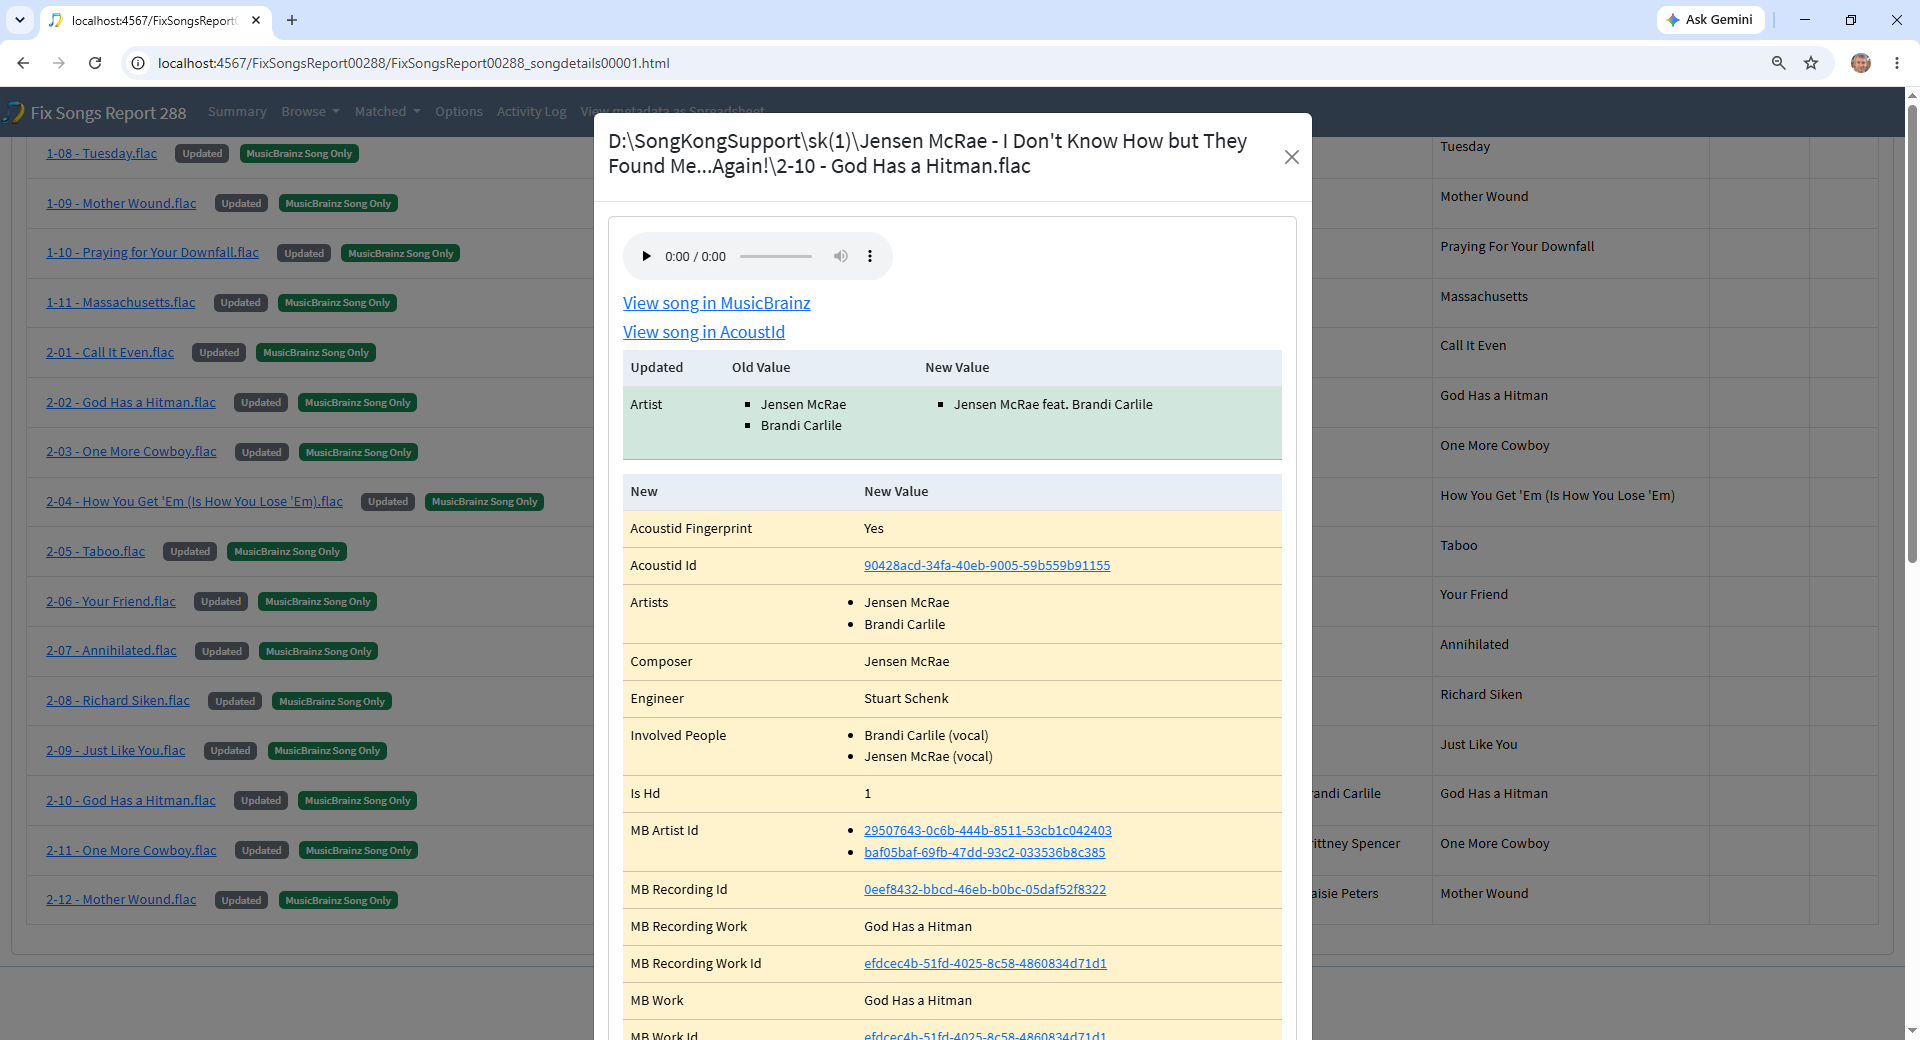Open the Acoustid Id 90428acd link
Screen dimensions: 1920x1040
coord(987,566)
